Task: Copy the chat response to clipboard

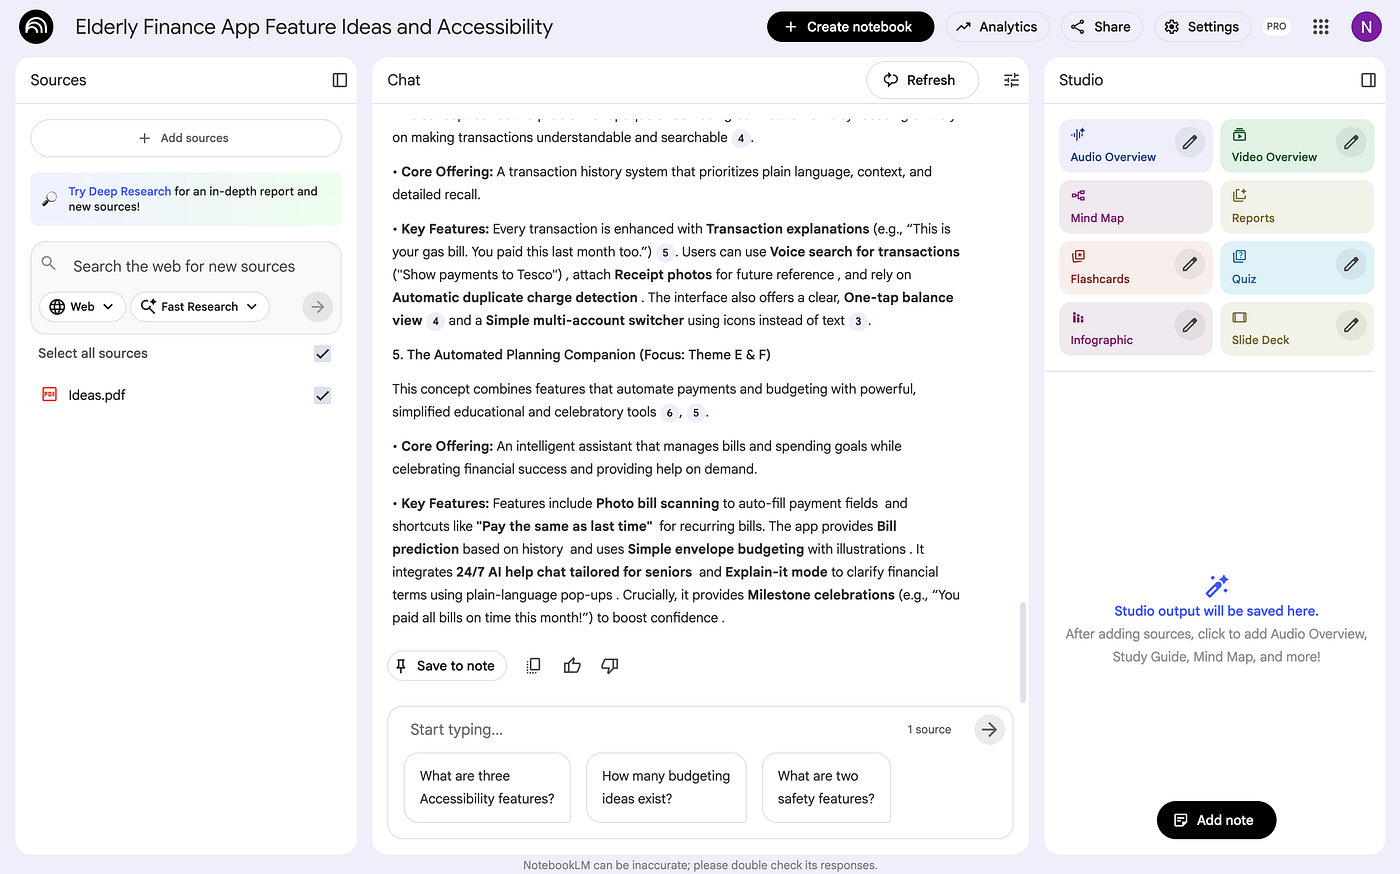Action: point(534,666)
